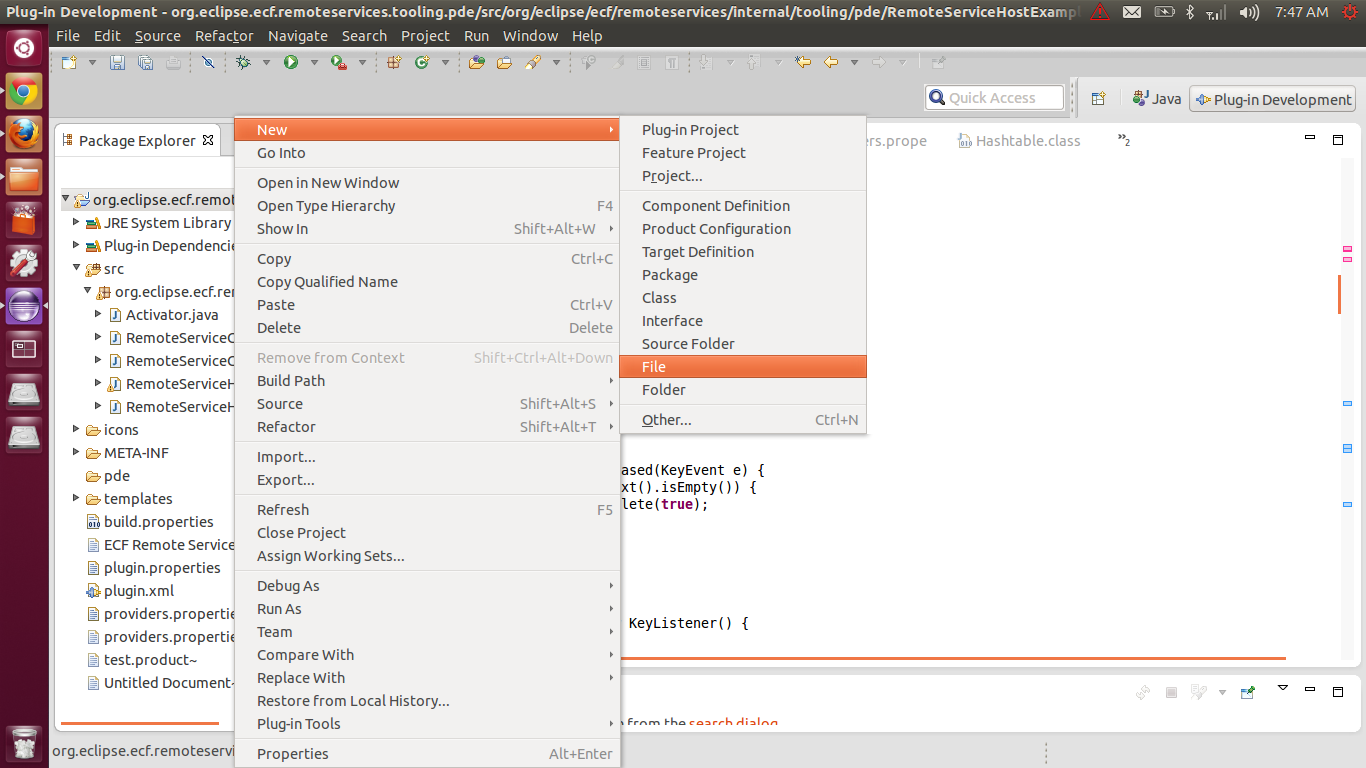Screen dimensions: 1366x768
Task: Click the Open Type toolbar icon
Action: pyautogui.click(x=476, y=62)
